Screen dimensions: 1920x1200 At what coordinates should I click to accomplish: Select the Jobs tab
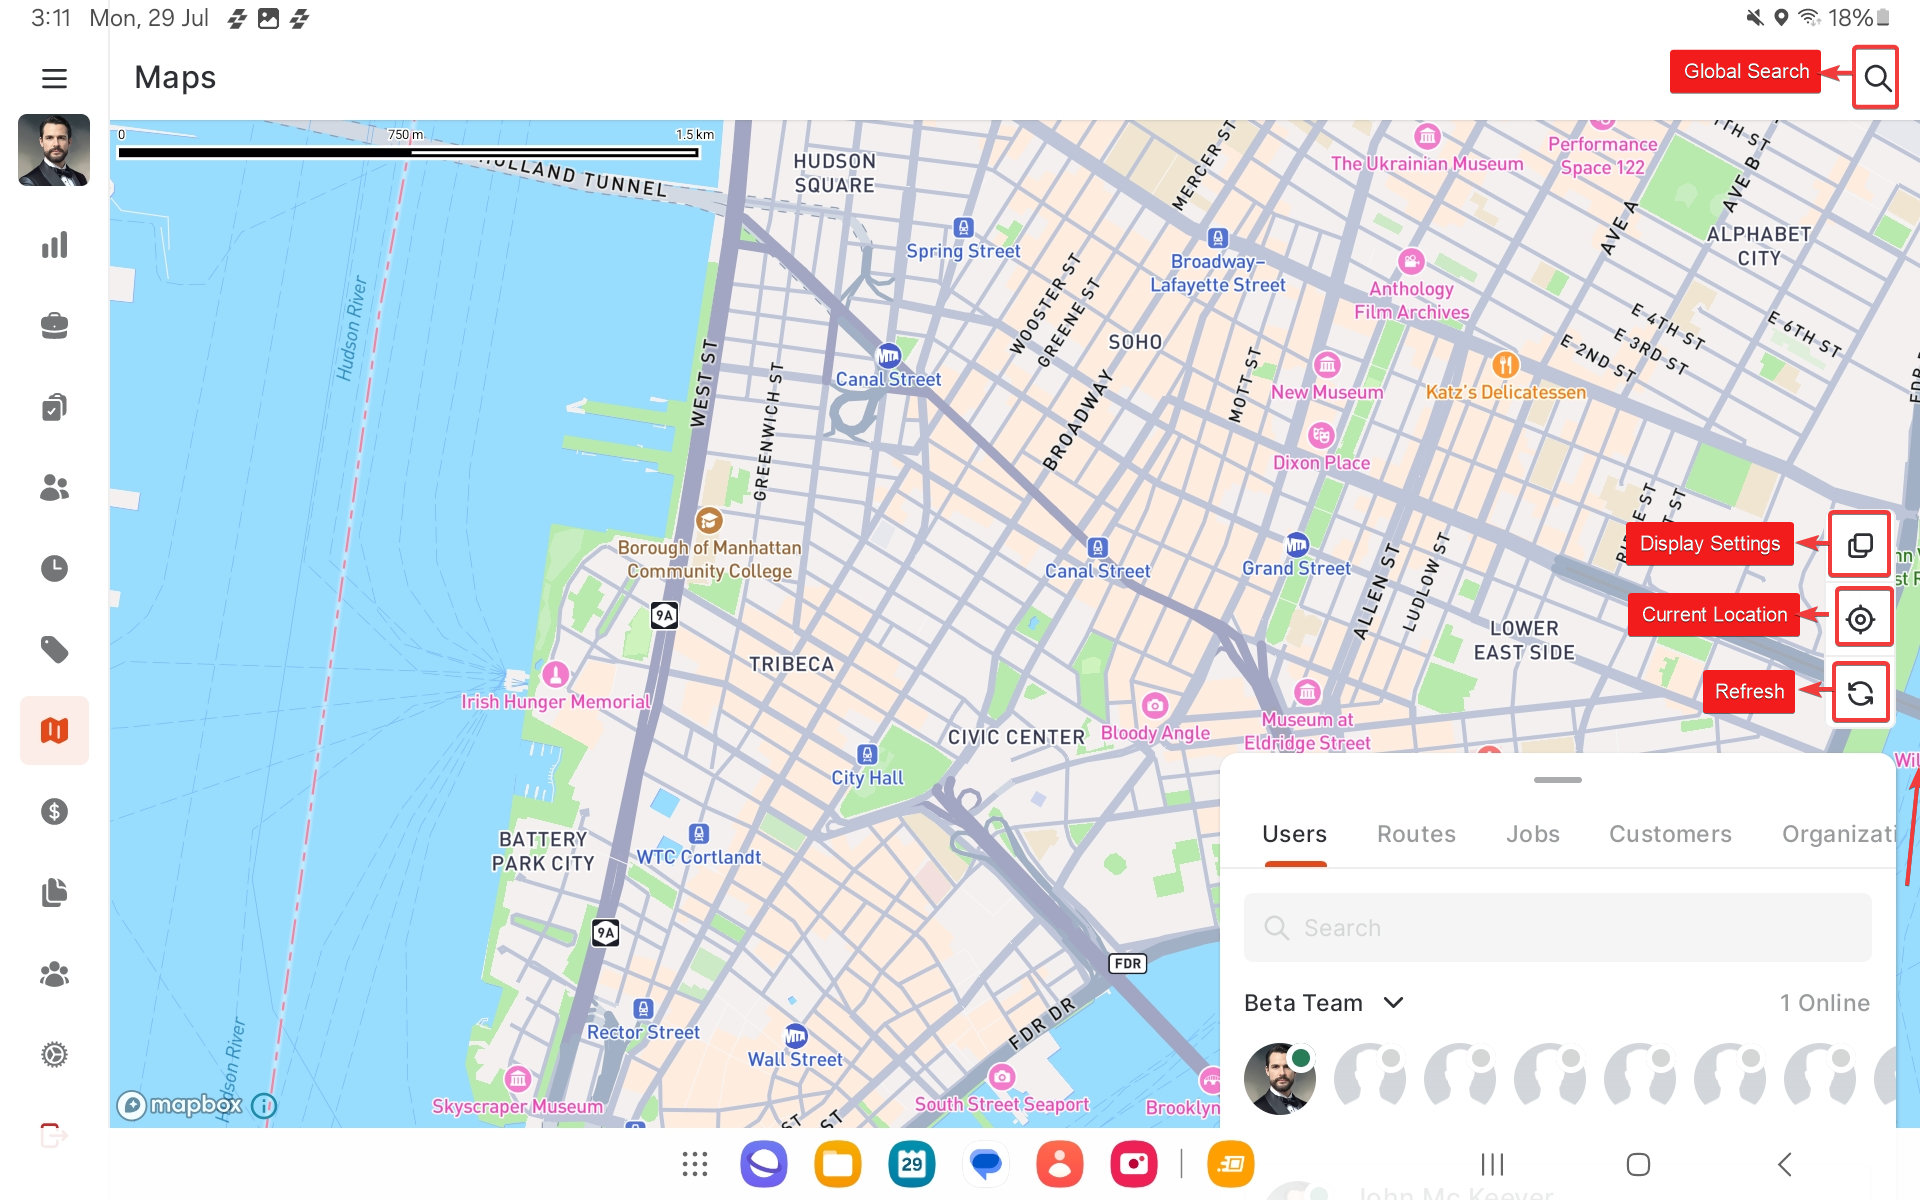(1532, 834)
